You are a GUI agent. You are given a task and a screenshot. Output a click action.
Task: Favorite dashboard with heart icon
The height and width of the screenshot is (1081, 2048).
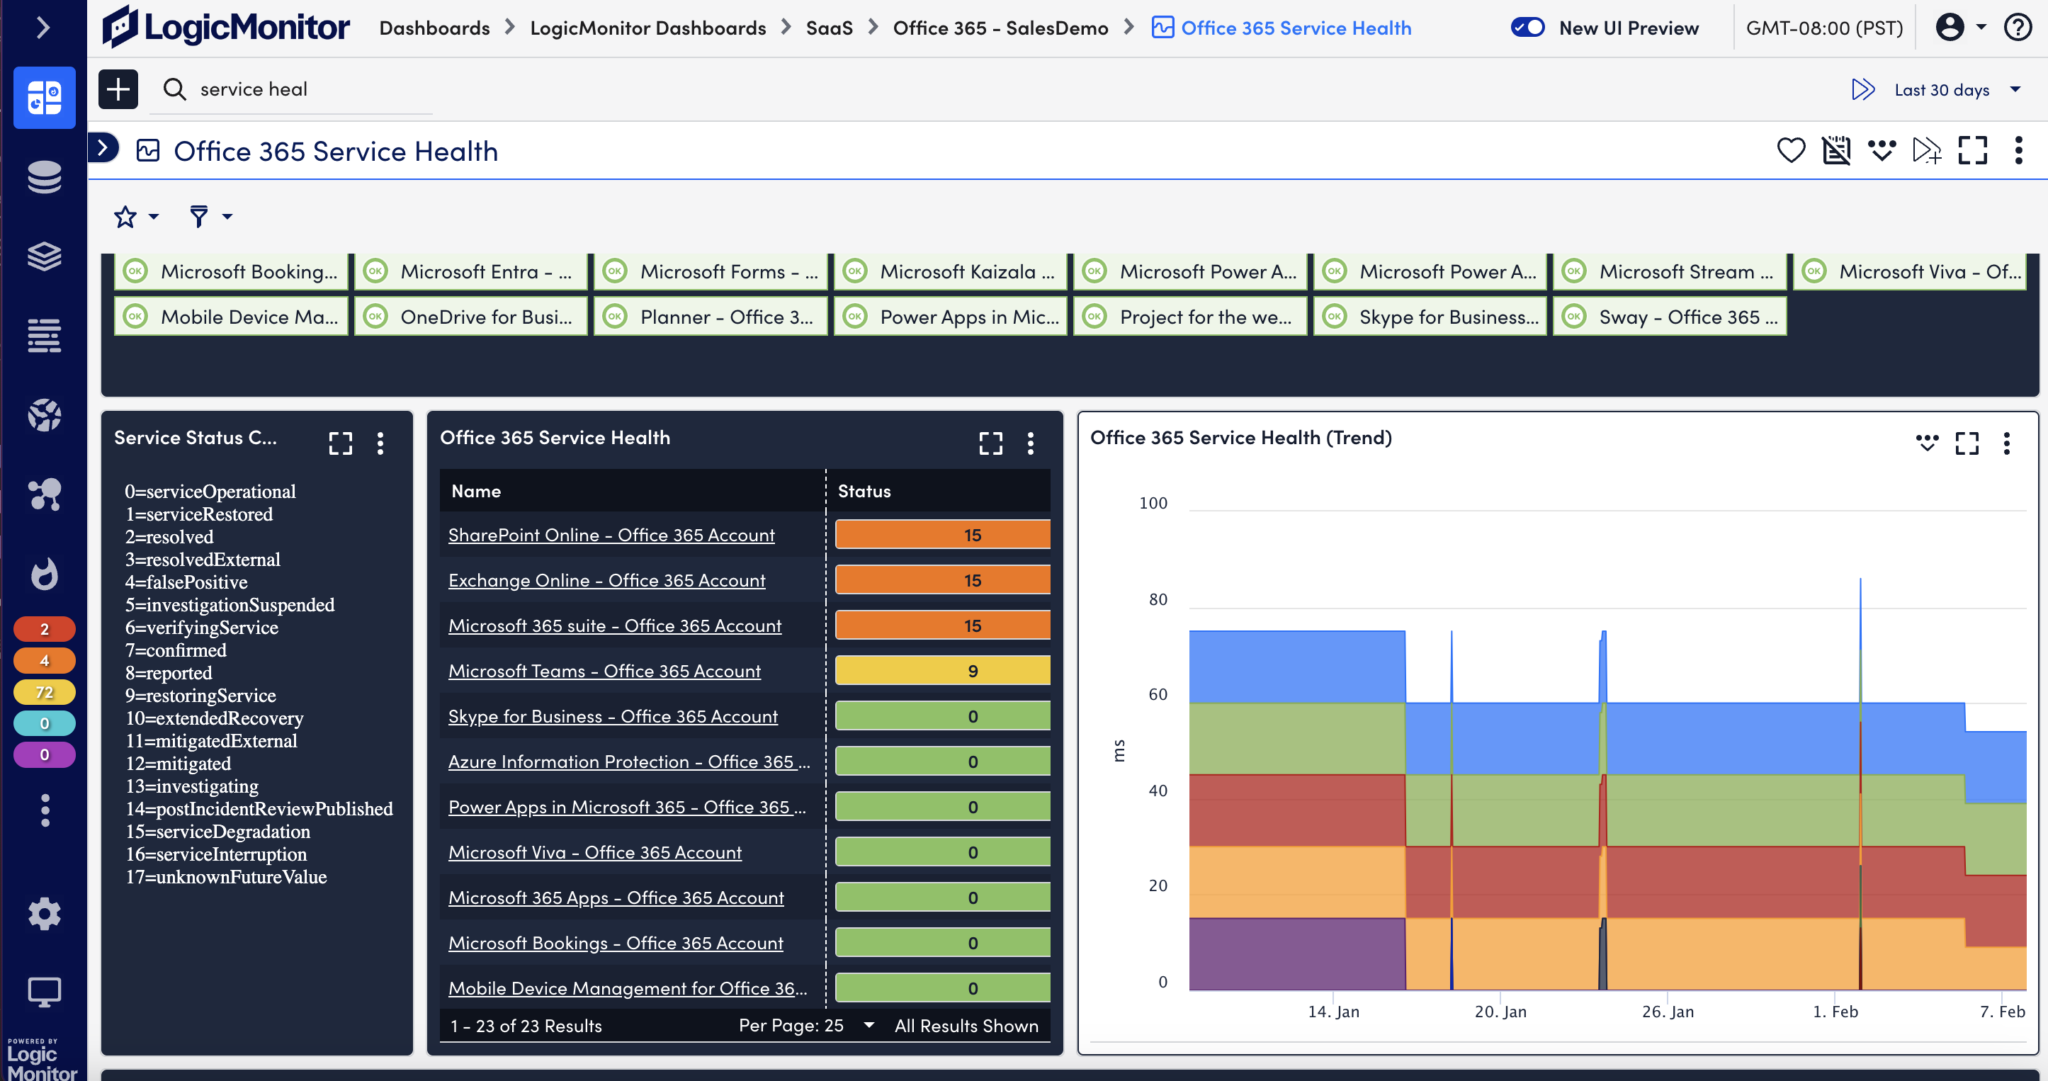1791,151
